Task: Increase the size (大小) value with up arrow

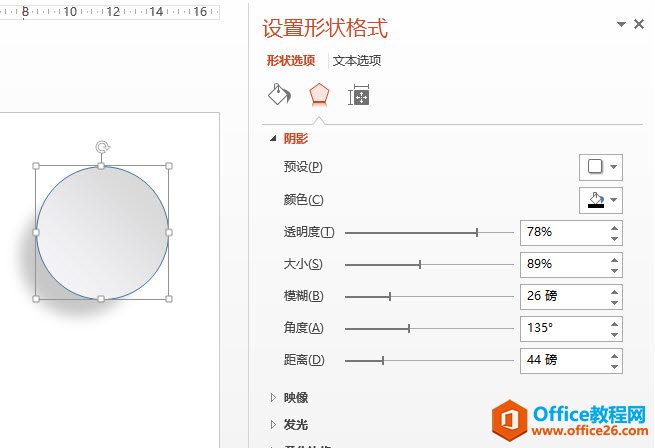Action: coord(614,259)
